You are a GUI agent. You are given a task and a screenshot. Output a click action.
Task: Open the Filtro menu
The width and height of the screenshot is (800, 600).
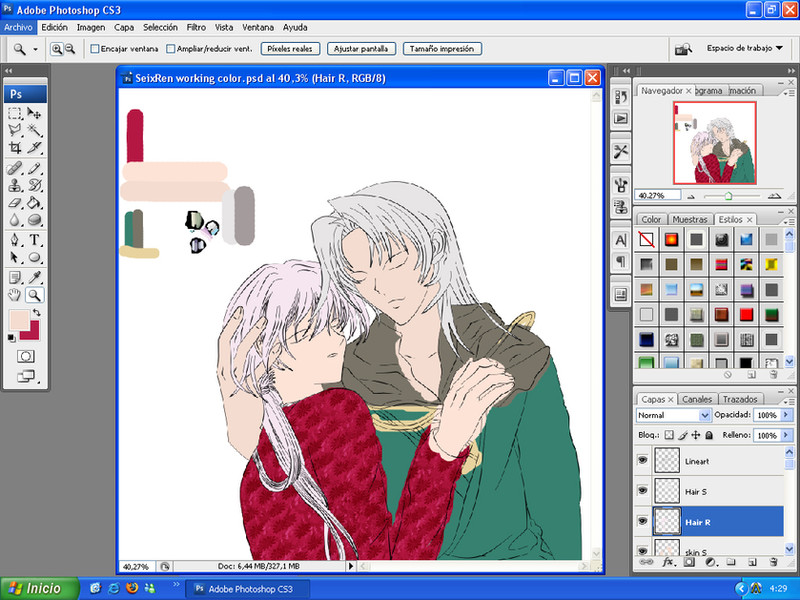pyautogui.click(x=196, y=28)
